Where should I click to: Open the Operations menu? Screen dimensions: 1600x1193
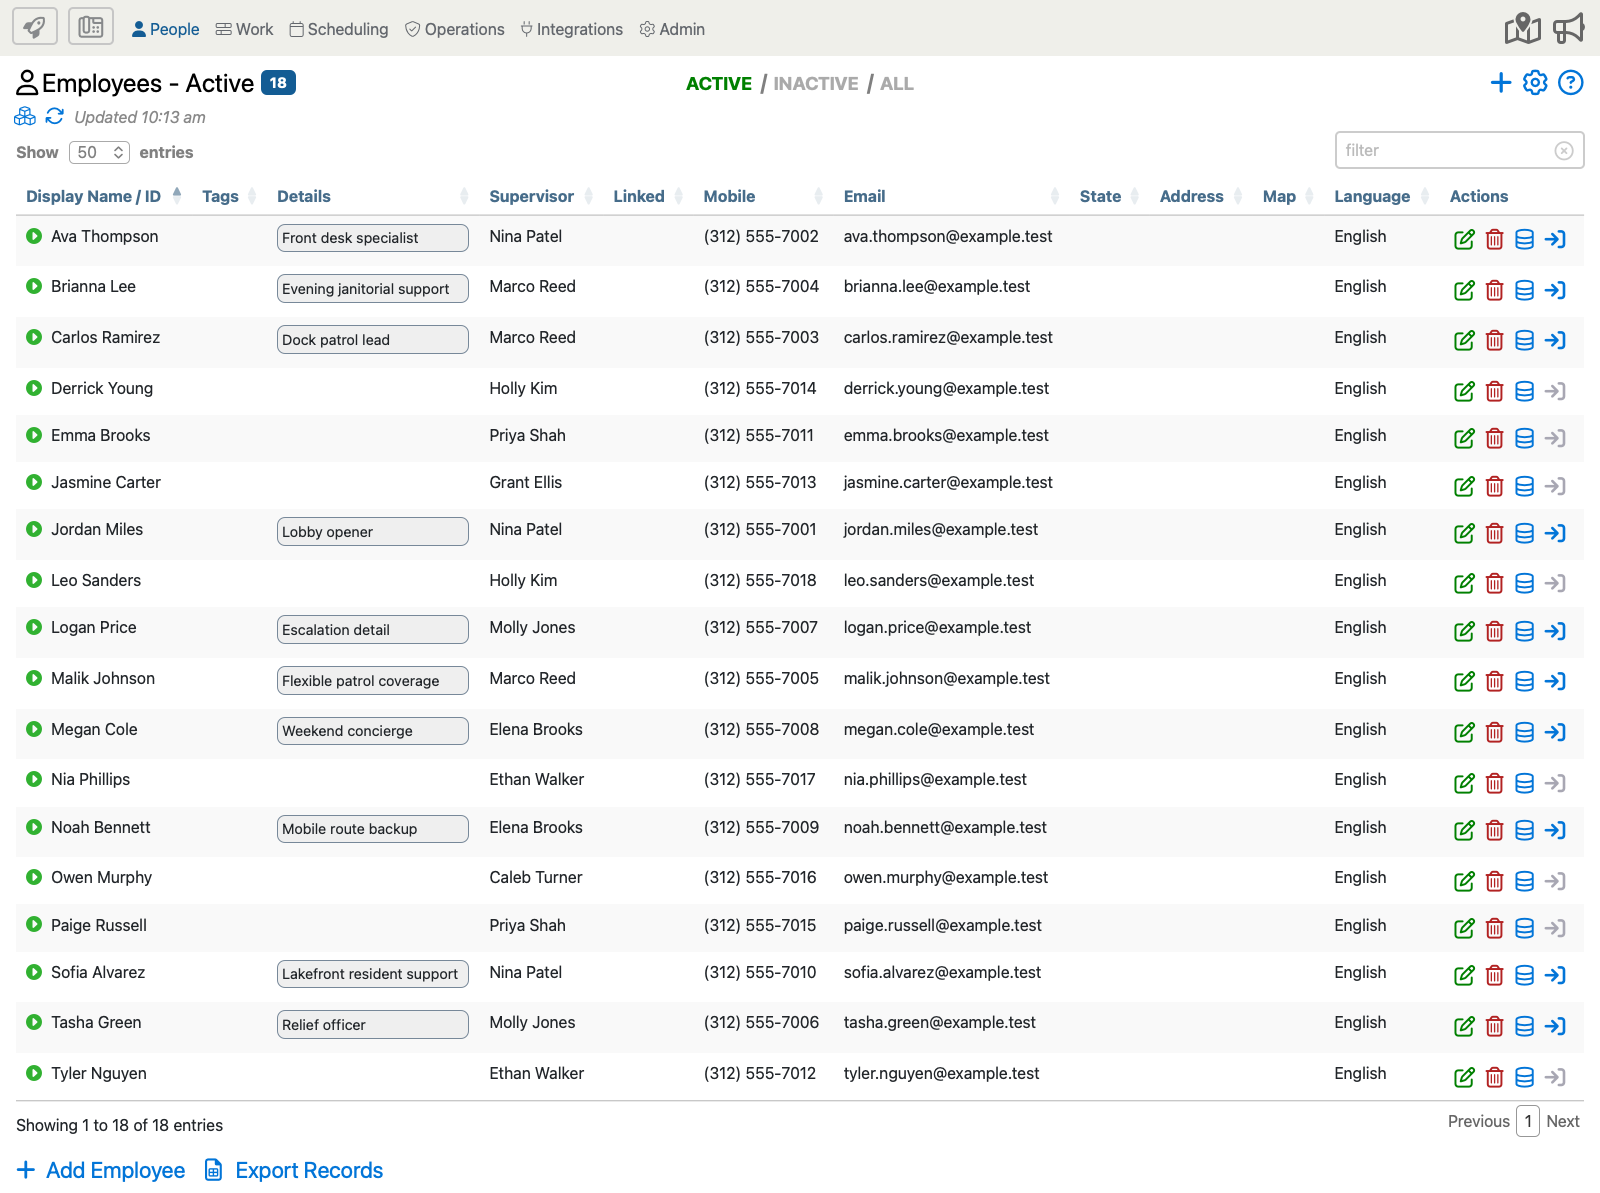coord(454,29)
